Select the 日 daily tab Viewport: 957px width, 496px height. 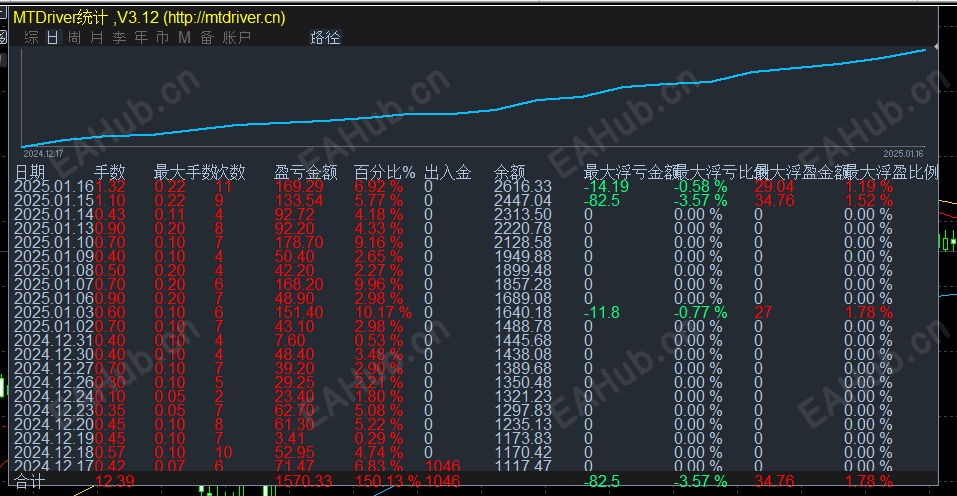(53, 37)
